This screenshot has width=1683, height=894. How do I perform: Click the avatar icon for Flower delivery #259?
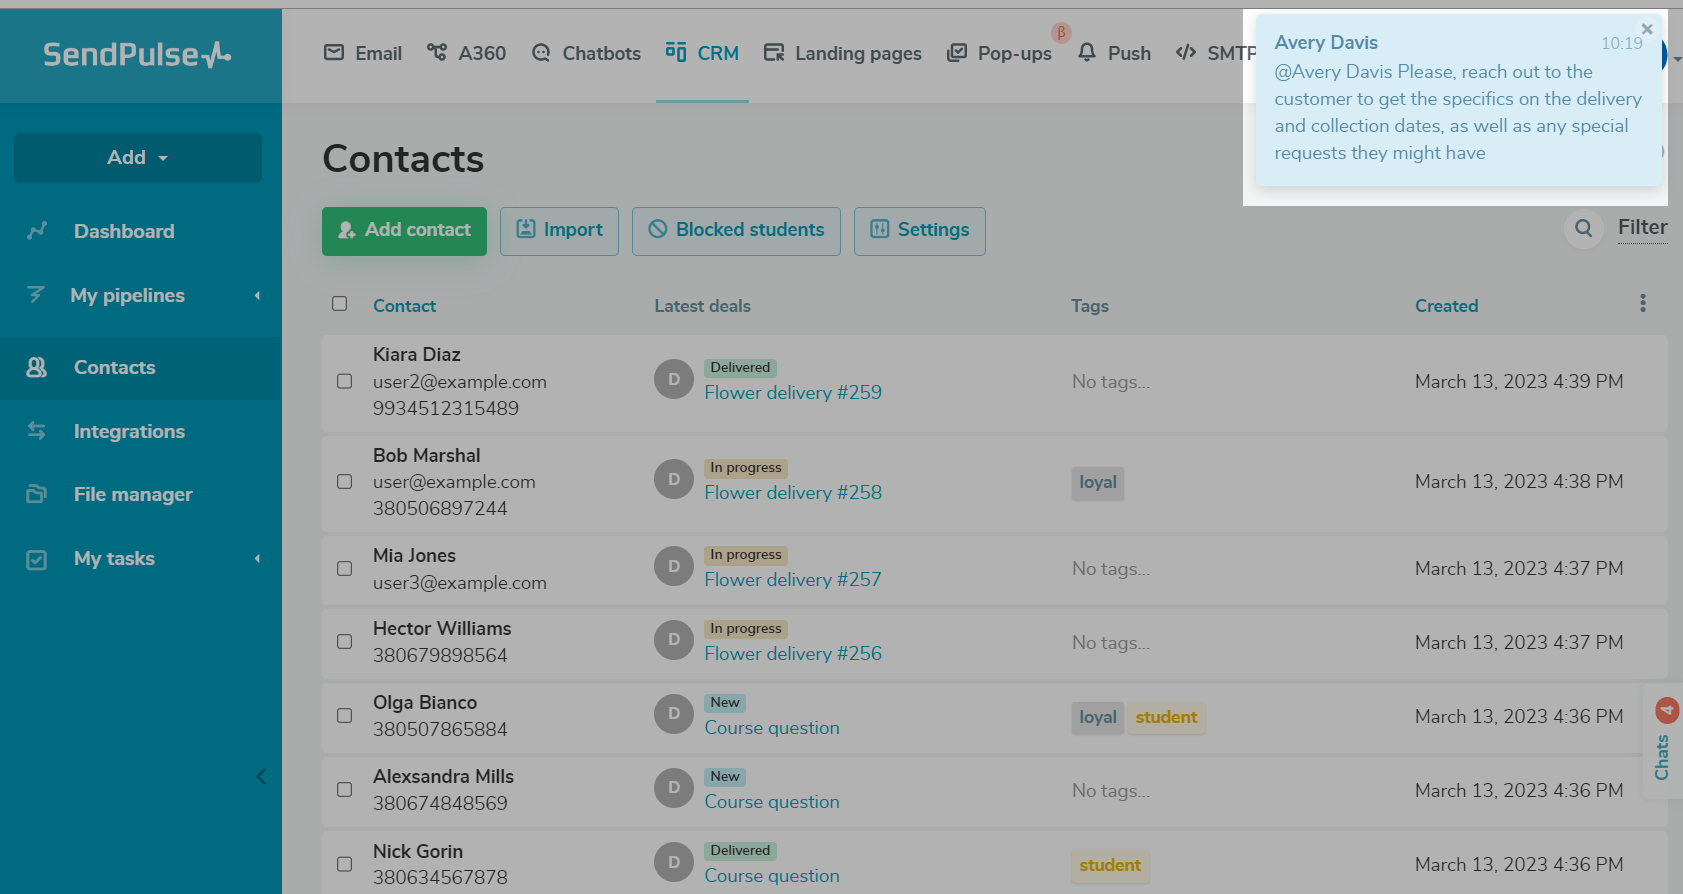tap(674, 380)
